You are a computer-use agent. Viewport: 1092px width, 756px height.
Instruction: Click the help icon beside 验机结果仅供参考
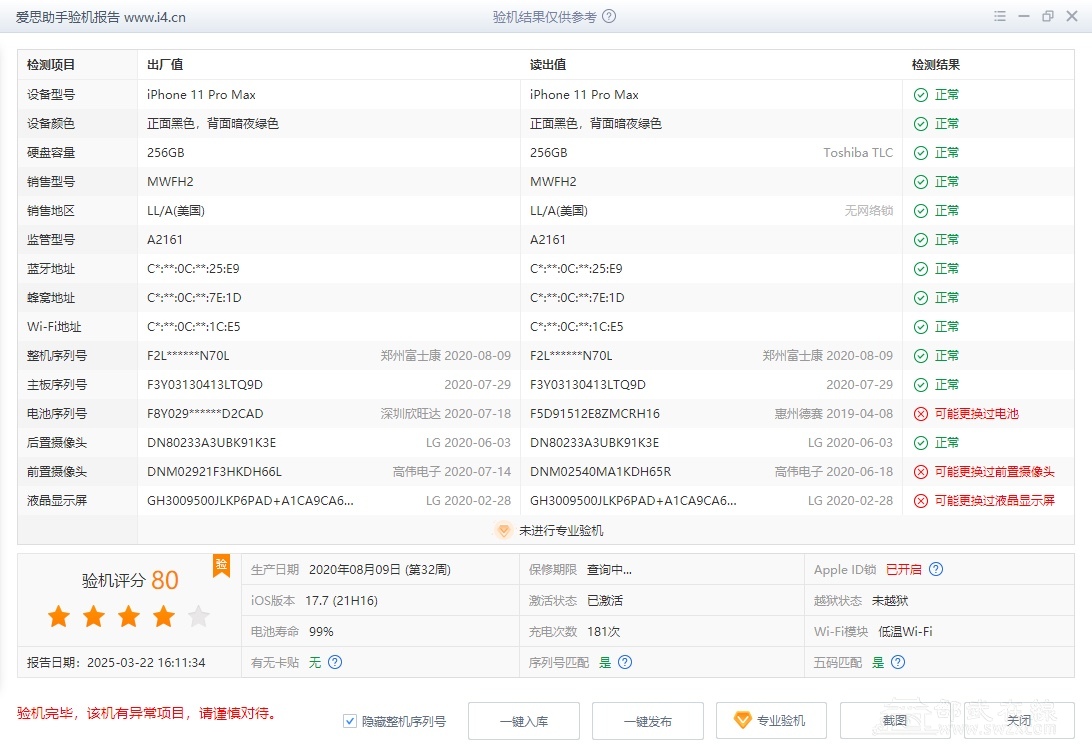(609, 17)
